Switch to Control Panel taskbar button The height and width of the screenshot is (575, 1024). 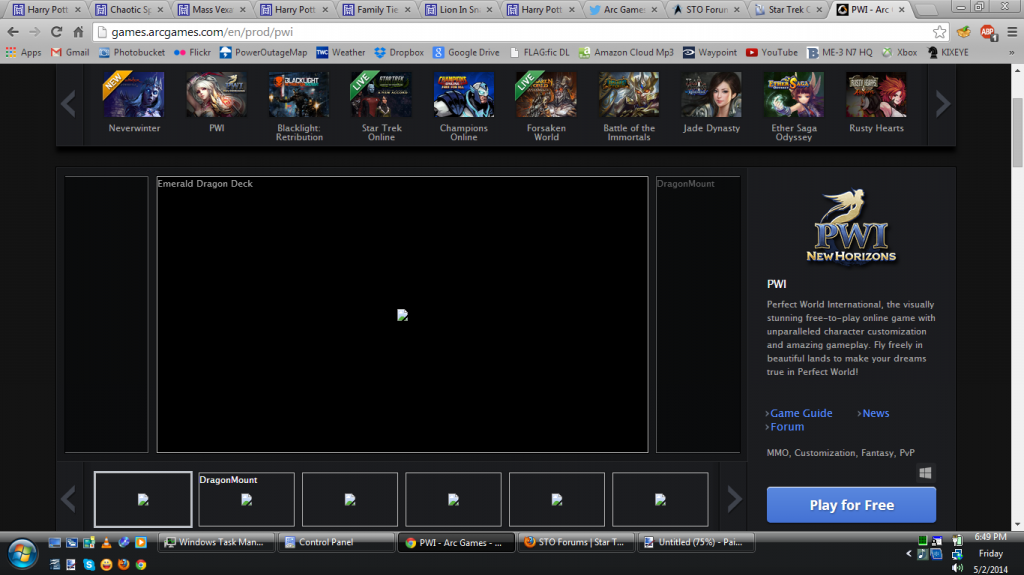(336, 542)
